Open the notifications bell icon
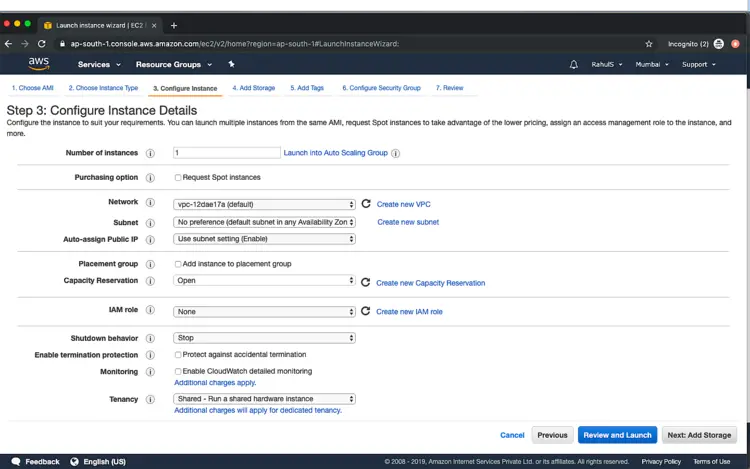 coord(574,64)
